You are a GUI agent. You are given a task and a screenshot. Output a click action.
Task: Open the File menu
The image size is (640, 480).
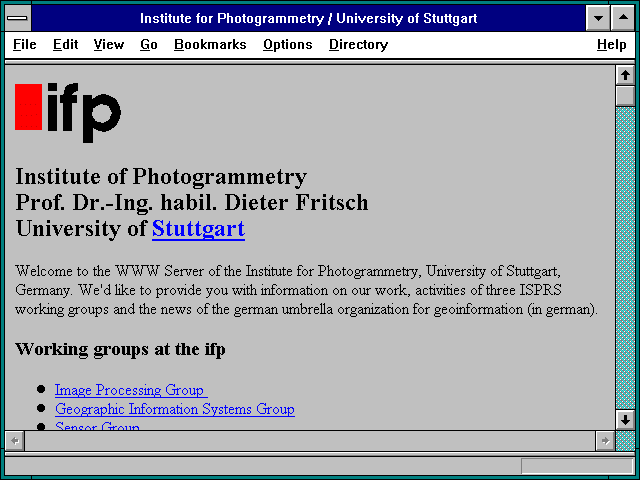coord(24,44)
